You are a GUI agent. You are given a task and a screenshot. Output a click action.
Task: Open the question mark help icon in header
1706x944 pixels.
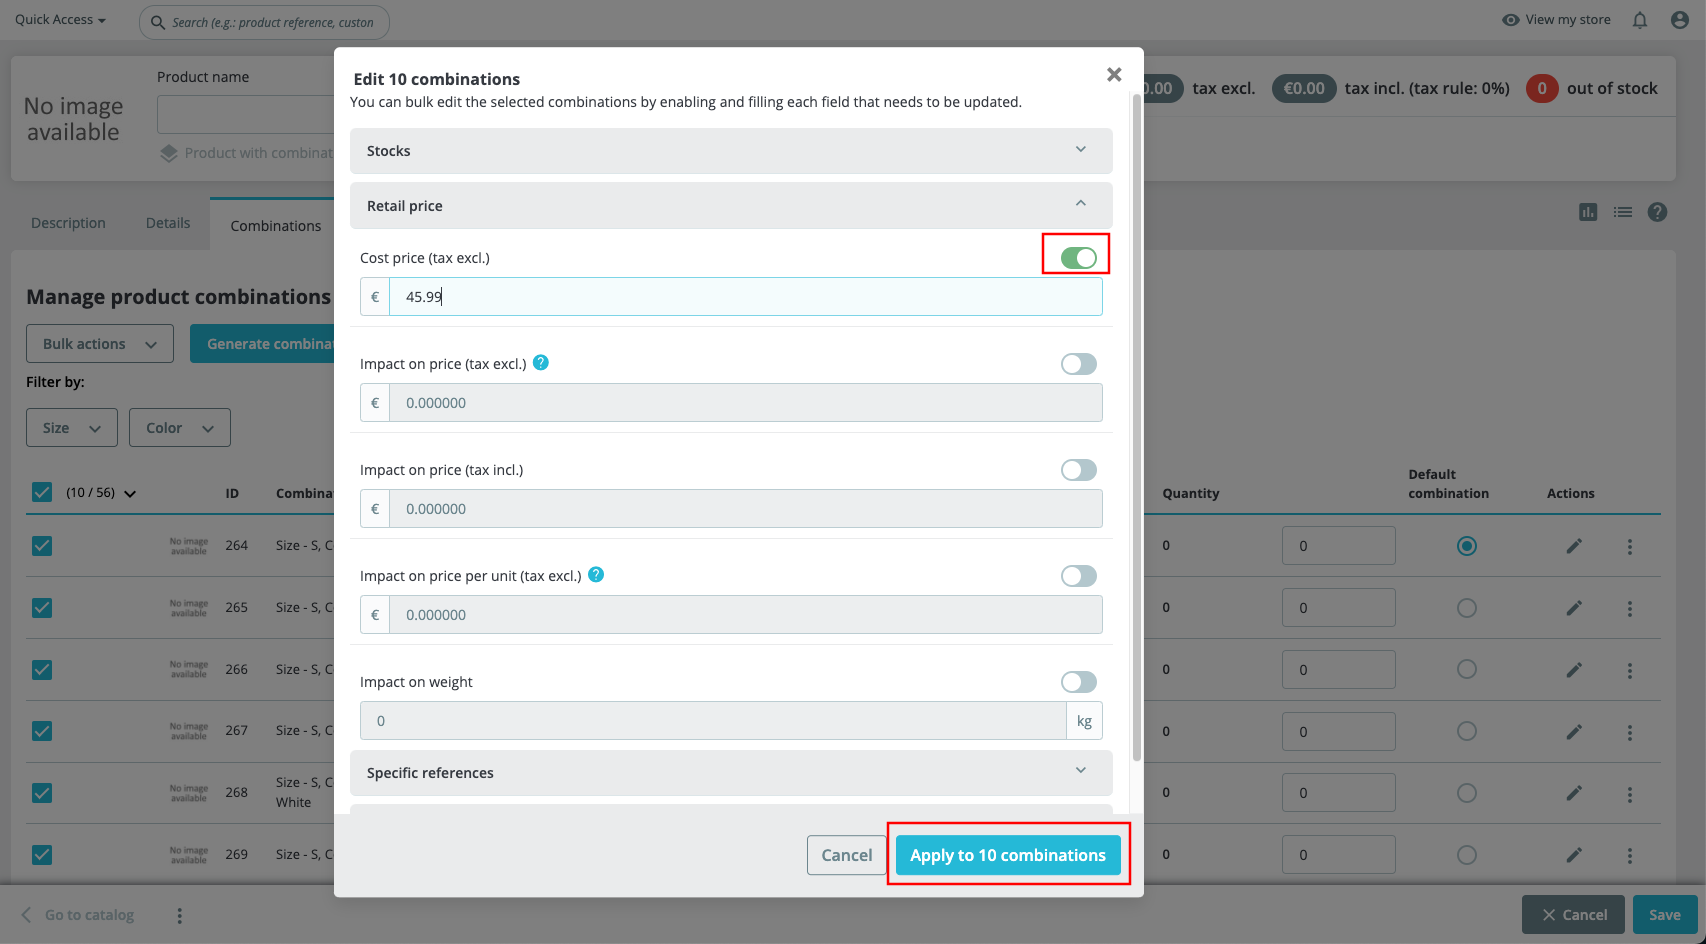[1657, 212]
